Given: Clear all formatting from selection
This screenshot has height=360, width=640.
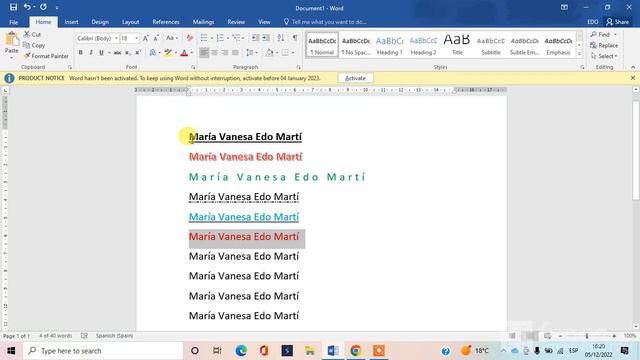Looking at the screenshot, I should (x=189, y=38).
